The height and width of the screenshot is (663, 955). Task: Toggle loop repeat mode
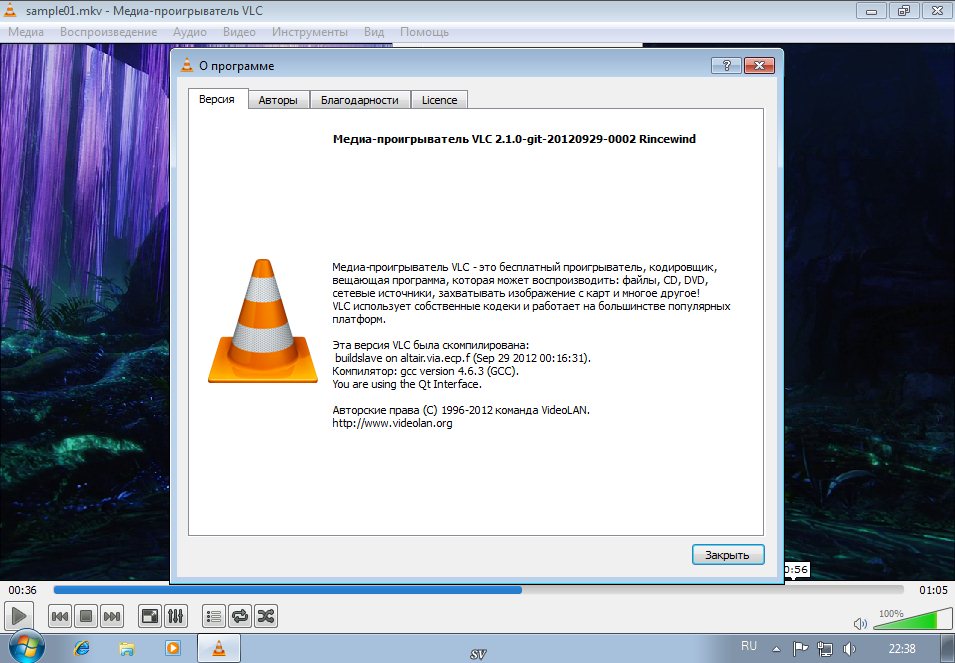click(x=240, y=617)
